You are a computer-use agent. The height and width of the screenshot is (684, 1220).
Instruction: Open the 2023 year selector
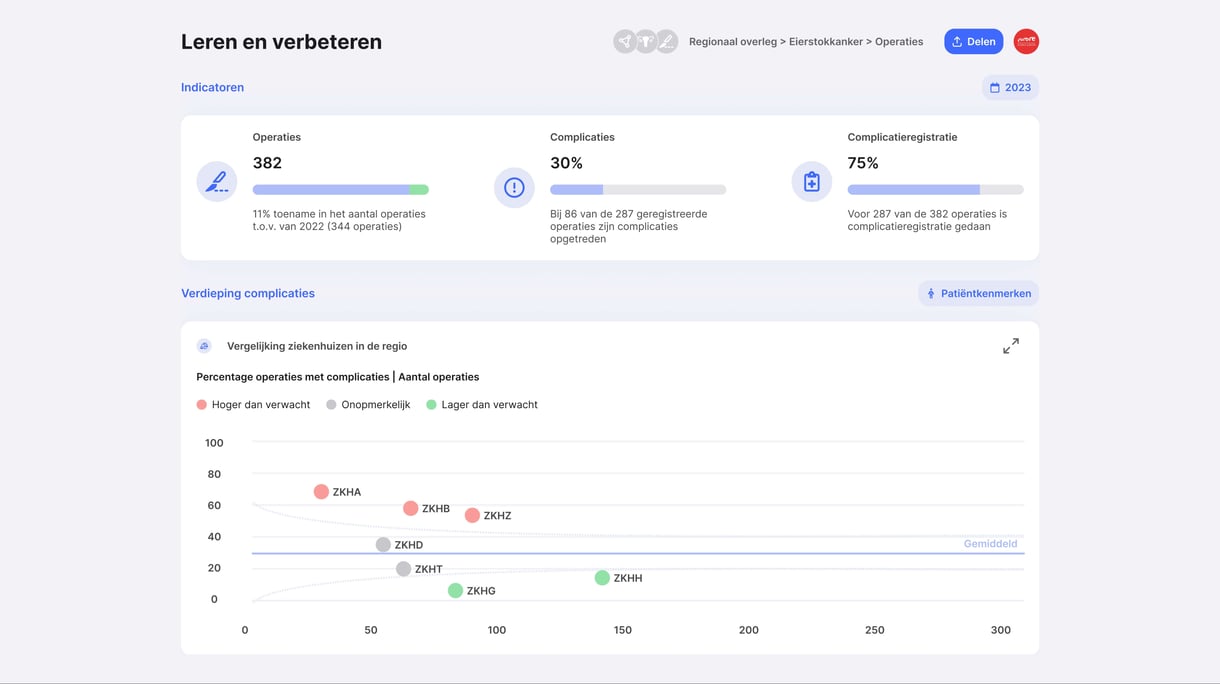[1011, 87]
